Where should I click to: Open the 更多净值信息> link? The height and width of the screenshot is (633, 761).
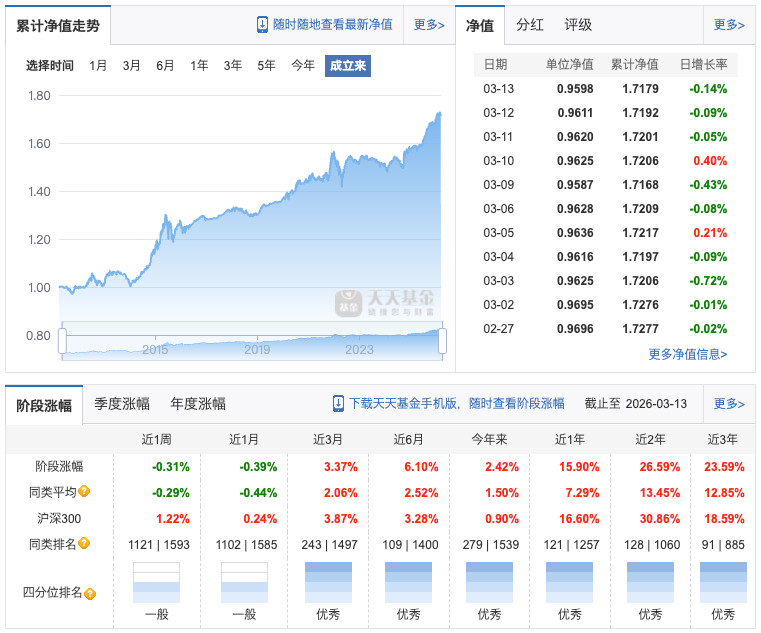pos(688,354)
